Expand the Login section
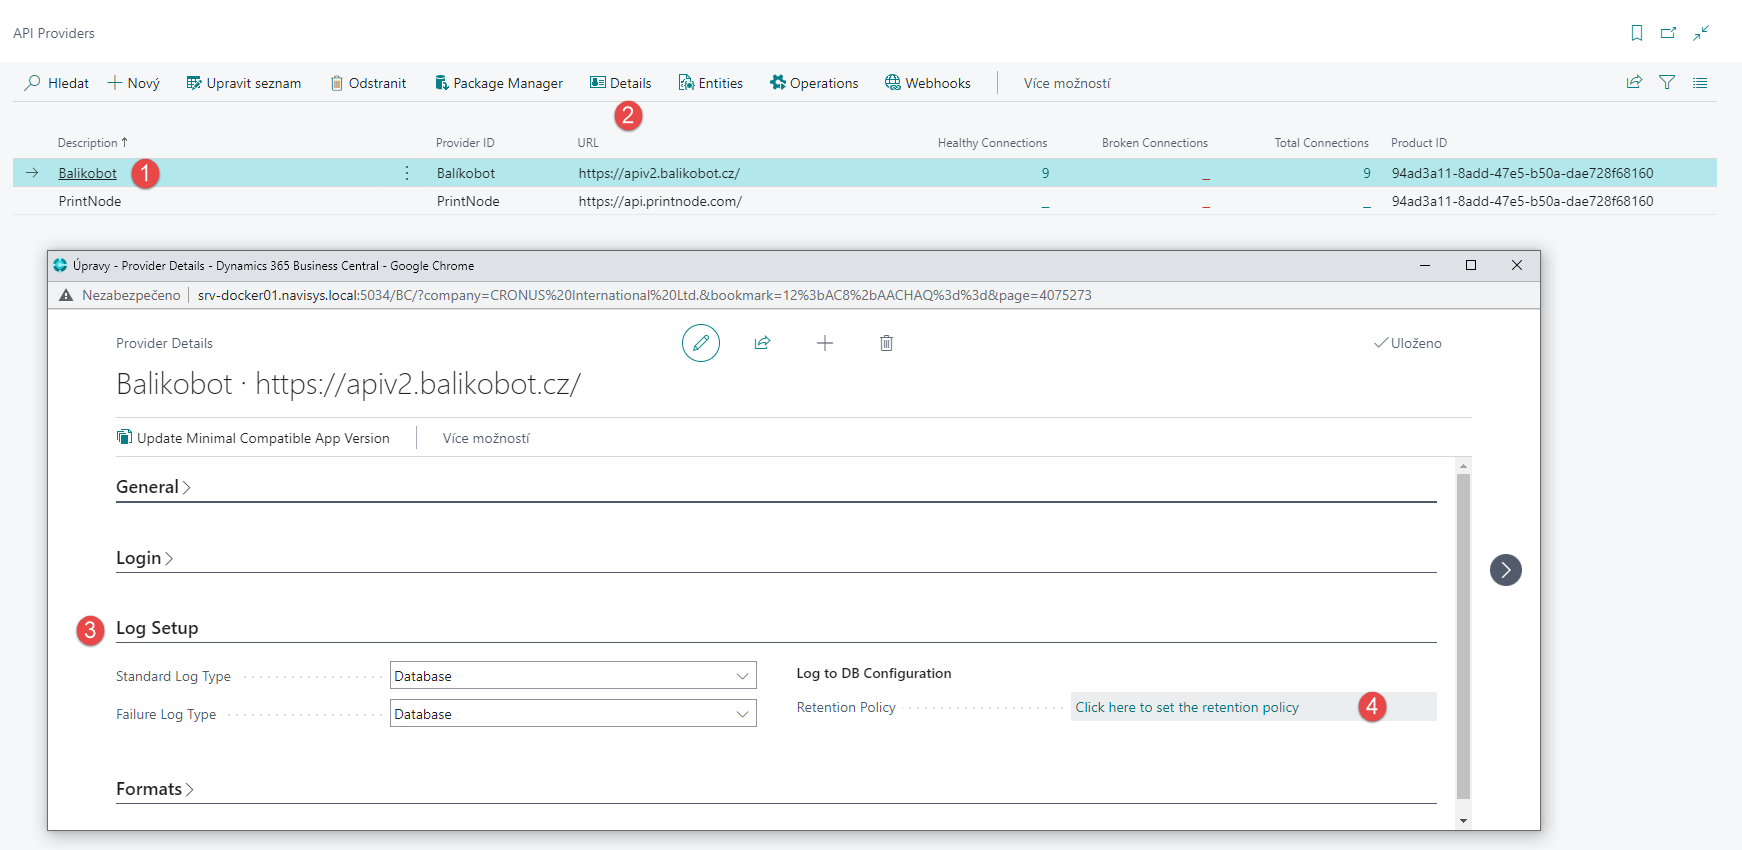 (144, 558)
